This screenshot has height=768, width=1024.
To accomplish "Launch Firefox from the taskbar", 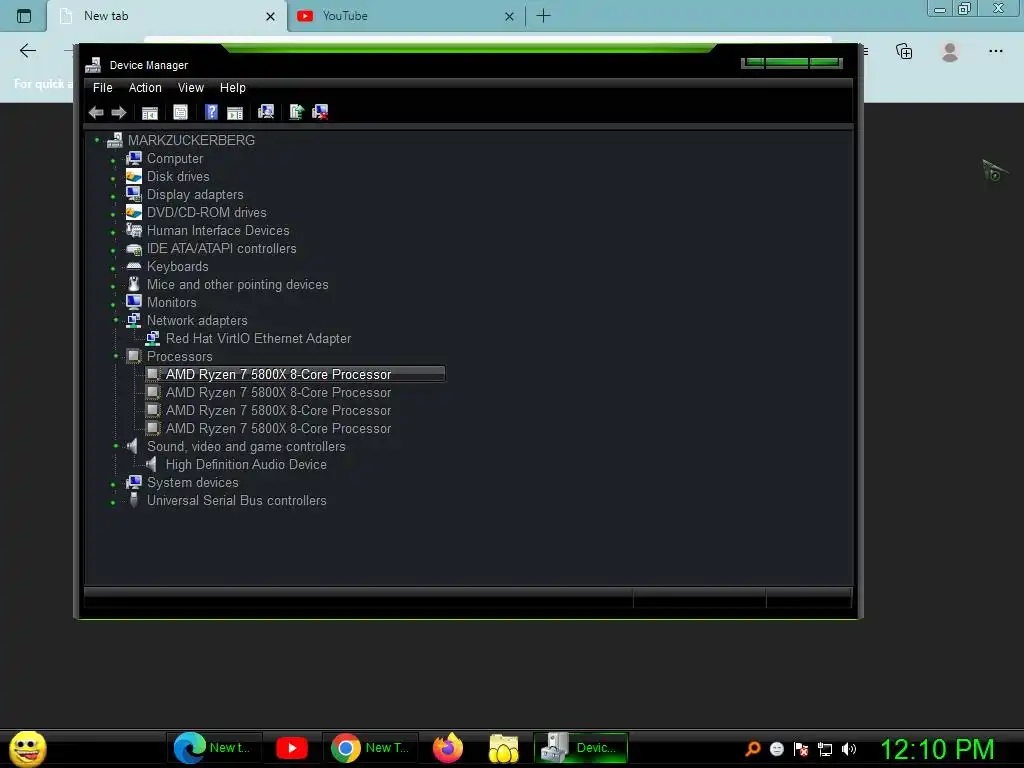I will pos(448,748).
